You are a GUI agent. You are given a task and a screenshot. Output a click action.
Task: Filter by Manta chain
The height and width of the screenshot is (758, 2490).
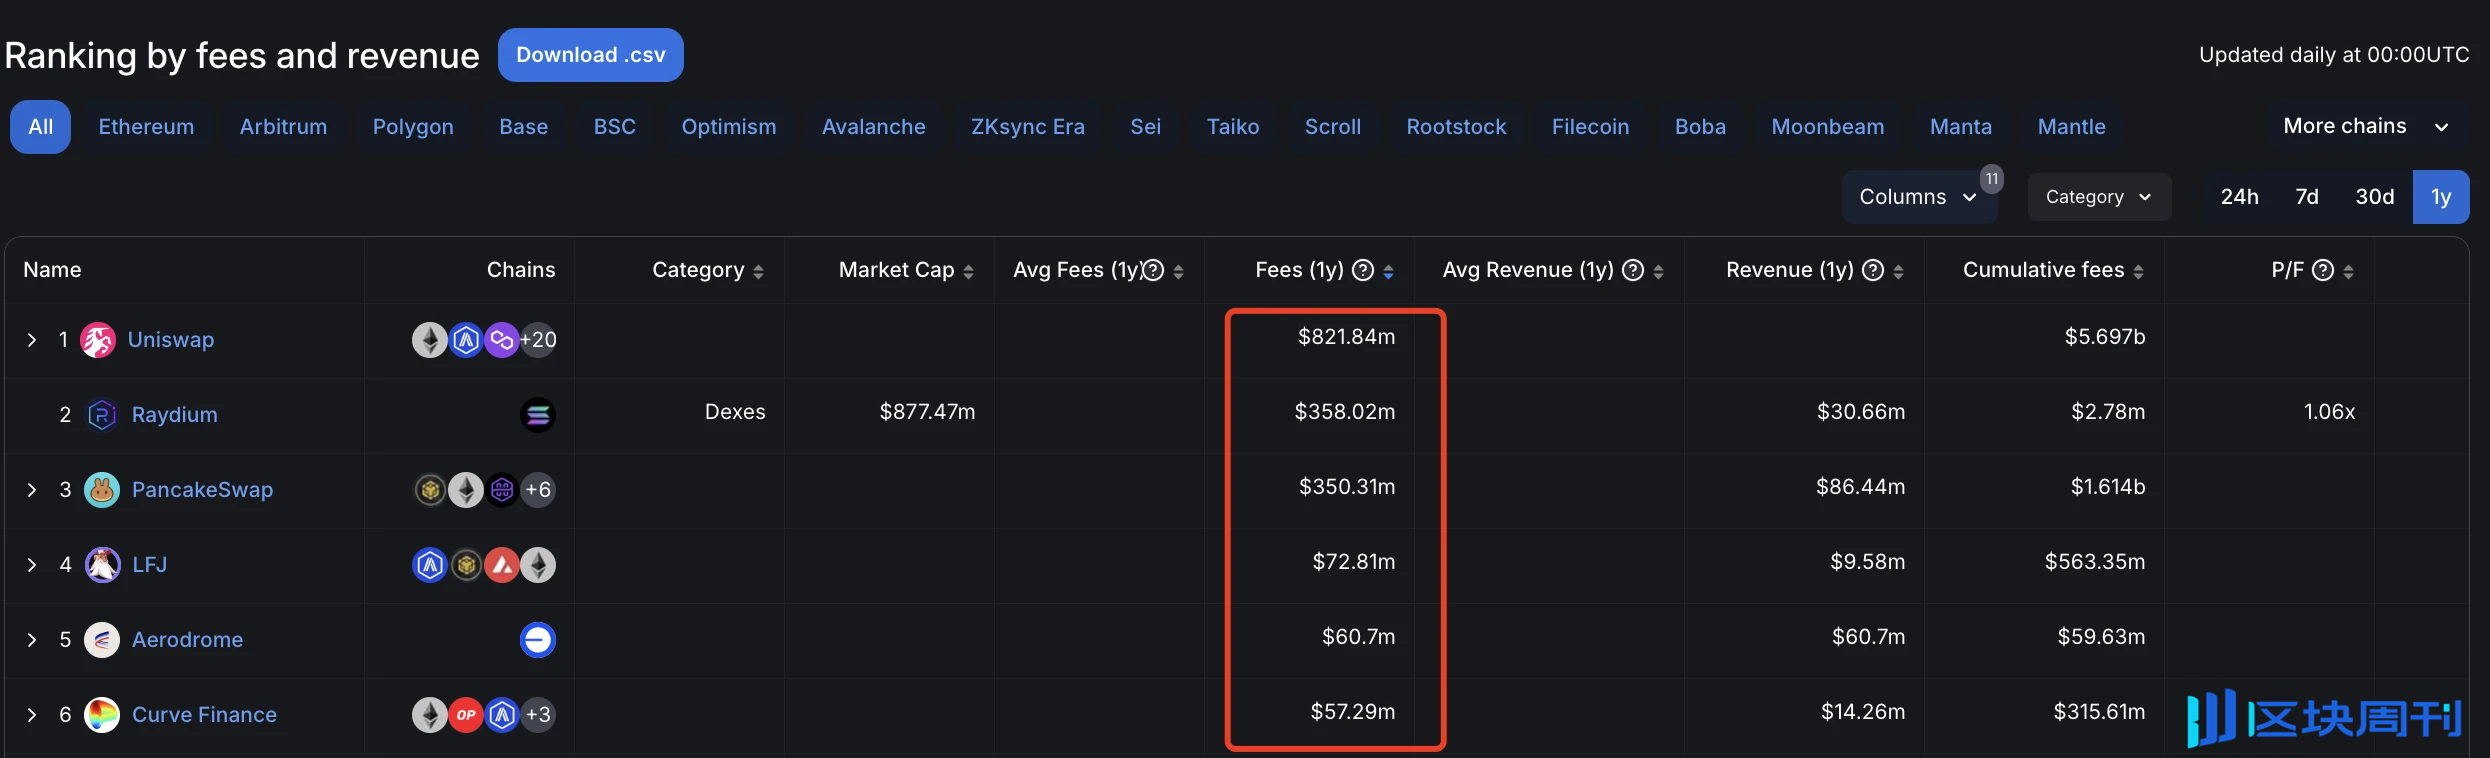1961,127
